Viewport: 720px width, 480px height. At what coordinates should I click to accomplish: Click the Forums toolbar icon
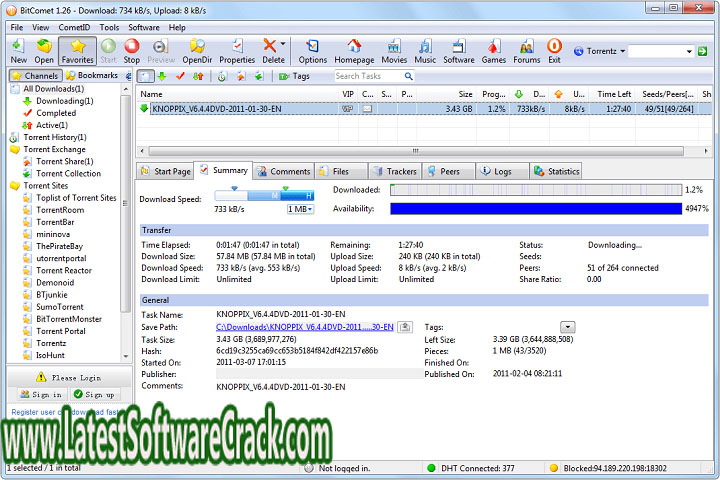point(528,50)
